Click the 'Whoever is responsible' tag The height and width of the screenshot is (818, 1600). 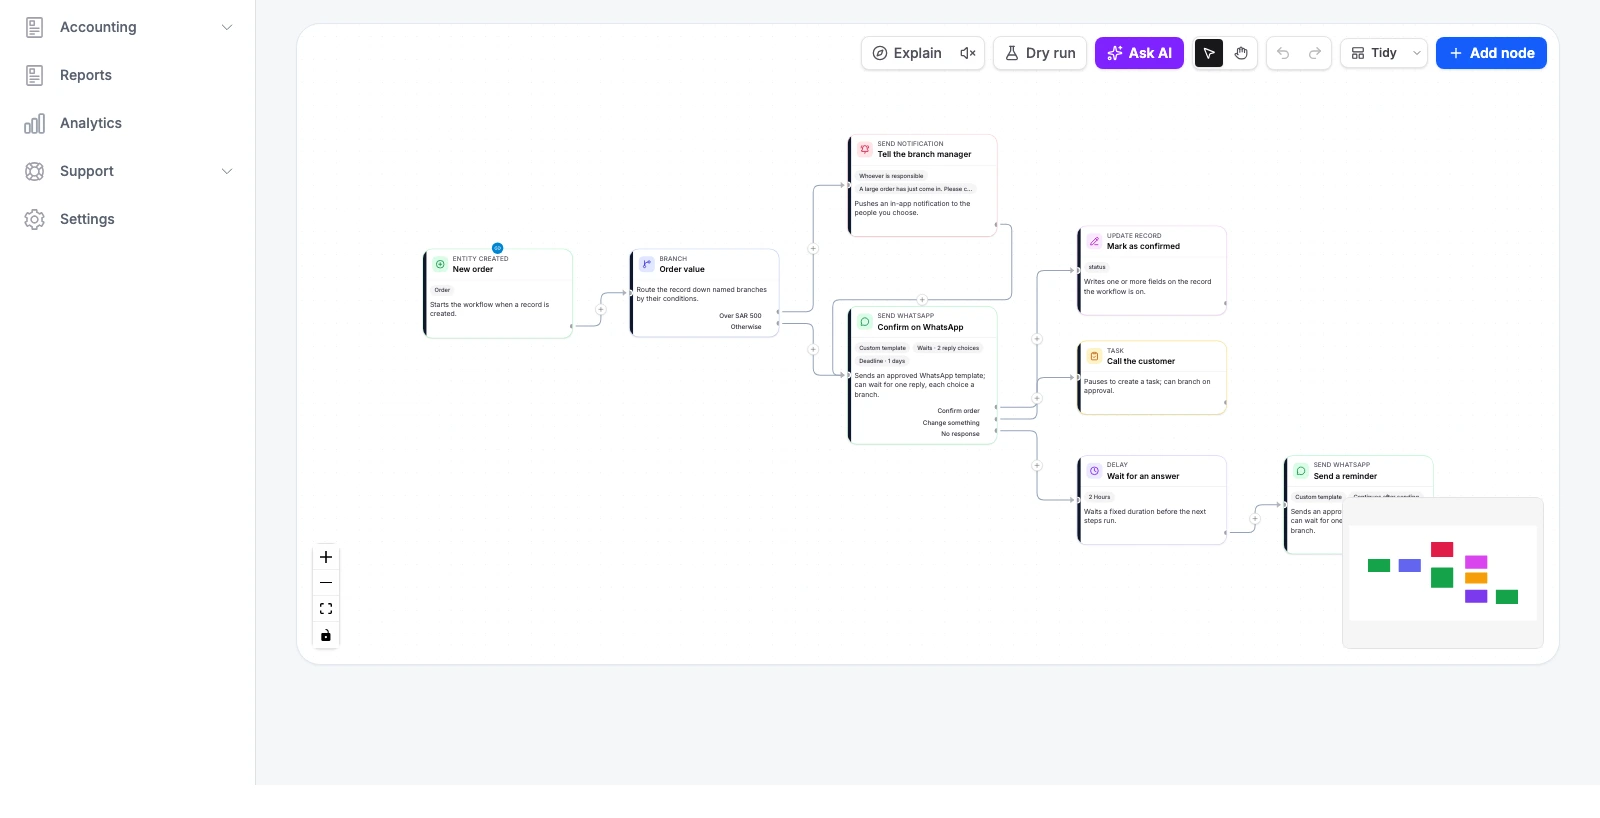pos(891,176)
